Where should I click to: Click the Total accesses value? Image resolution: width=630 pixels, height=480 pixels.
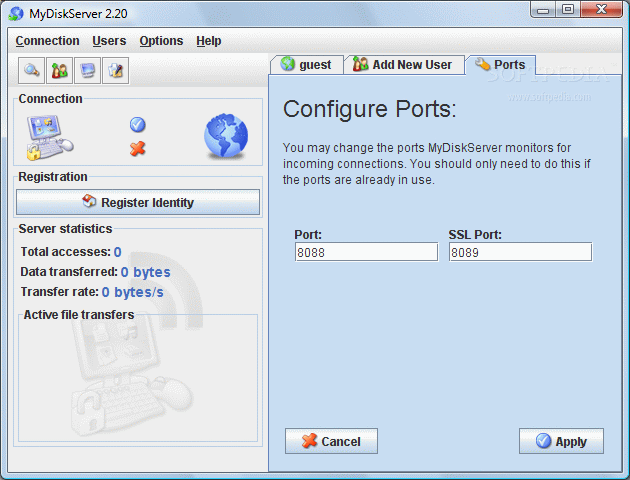click(x=117, y=252)
